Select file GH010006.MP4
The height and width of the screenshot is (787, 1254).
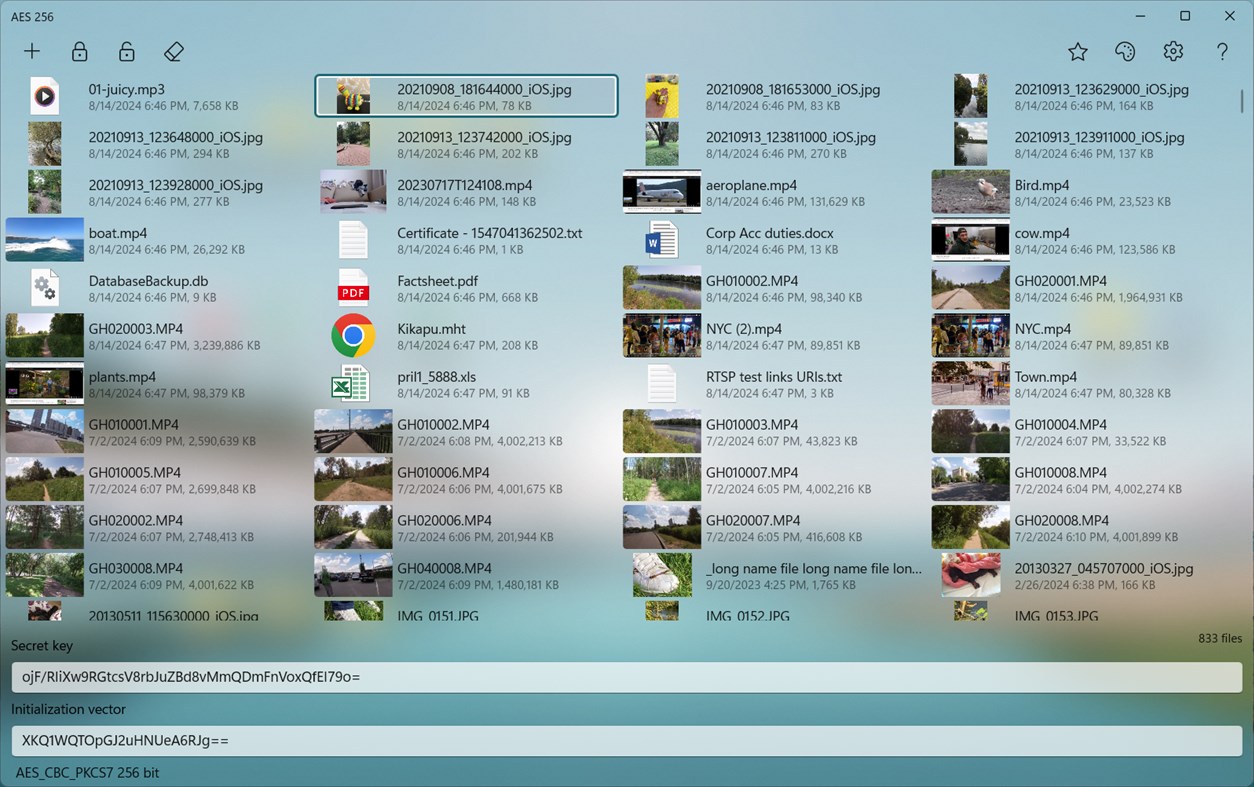pyautogui.click(x=466, y=480)
